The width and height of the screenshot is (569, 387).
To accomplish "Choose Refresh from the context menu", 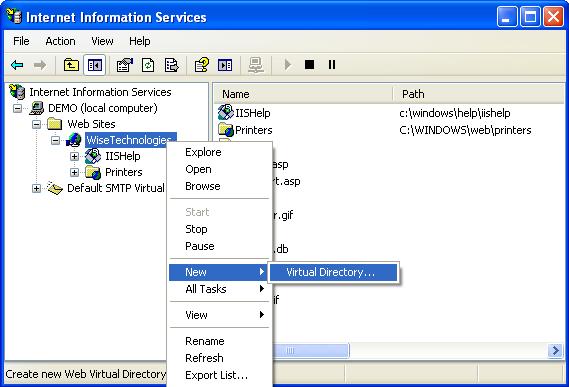I will coord(219,358).
